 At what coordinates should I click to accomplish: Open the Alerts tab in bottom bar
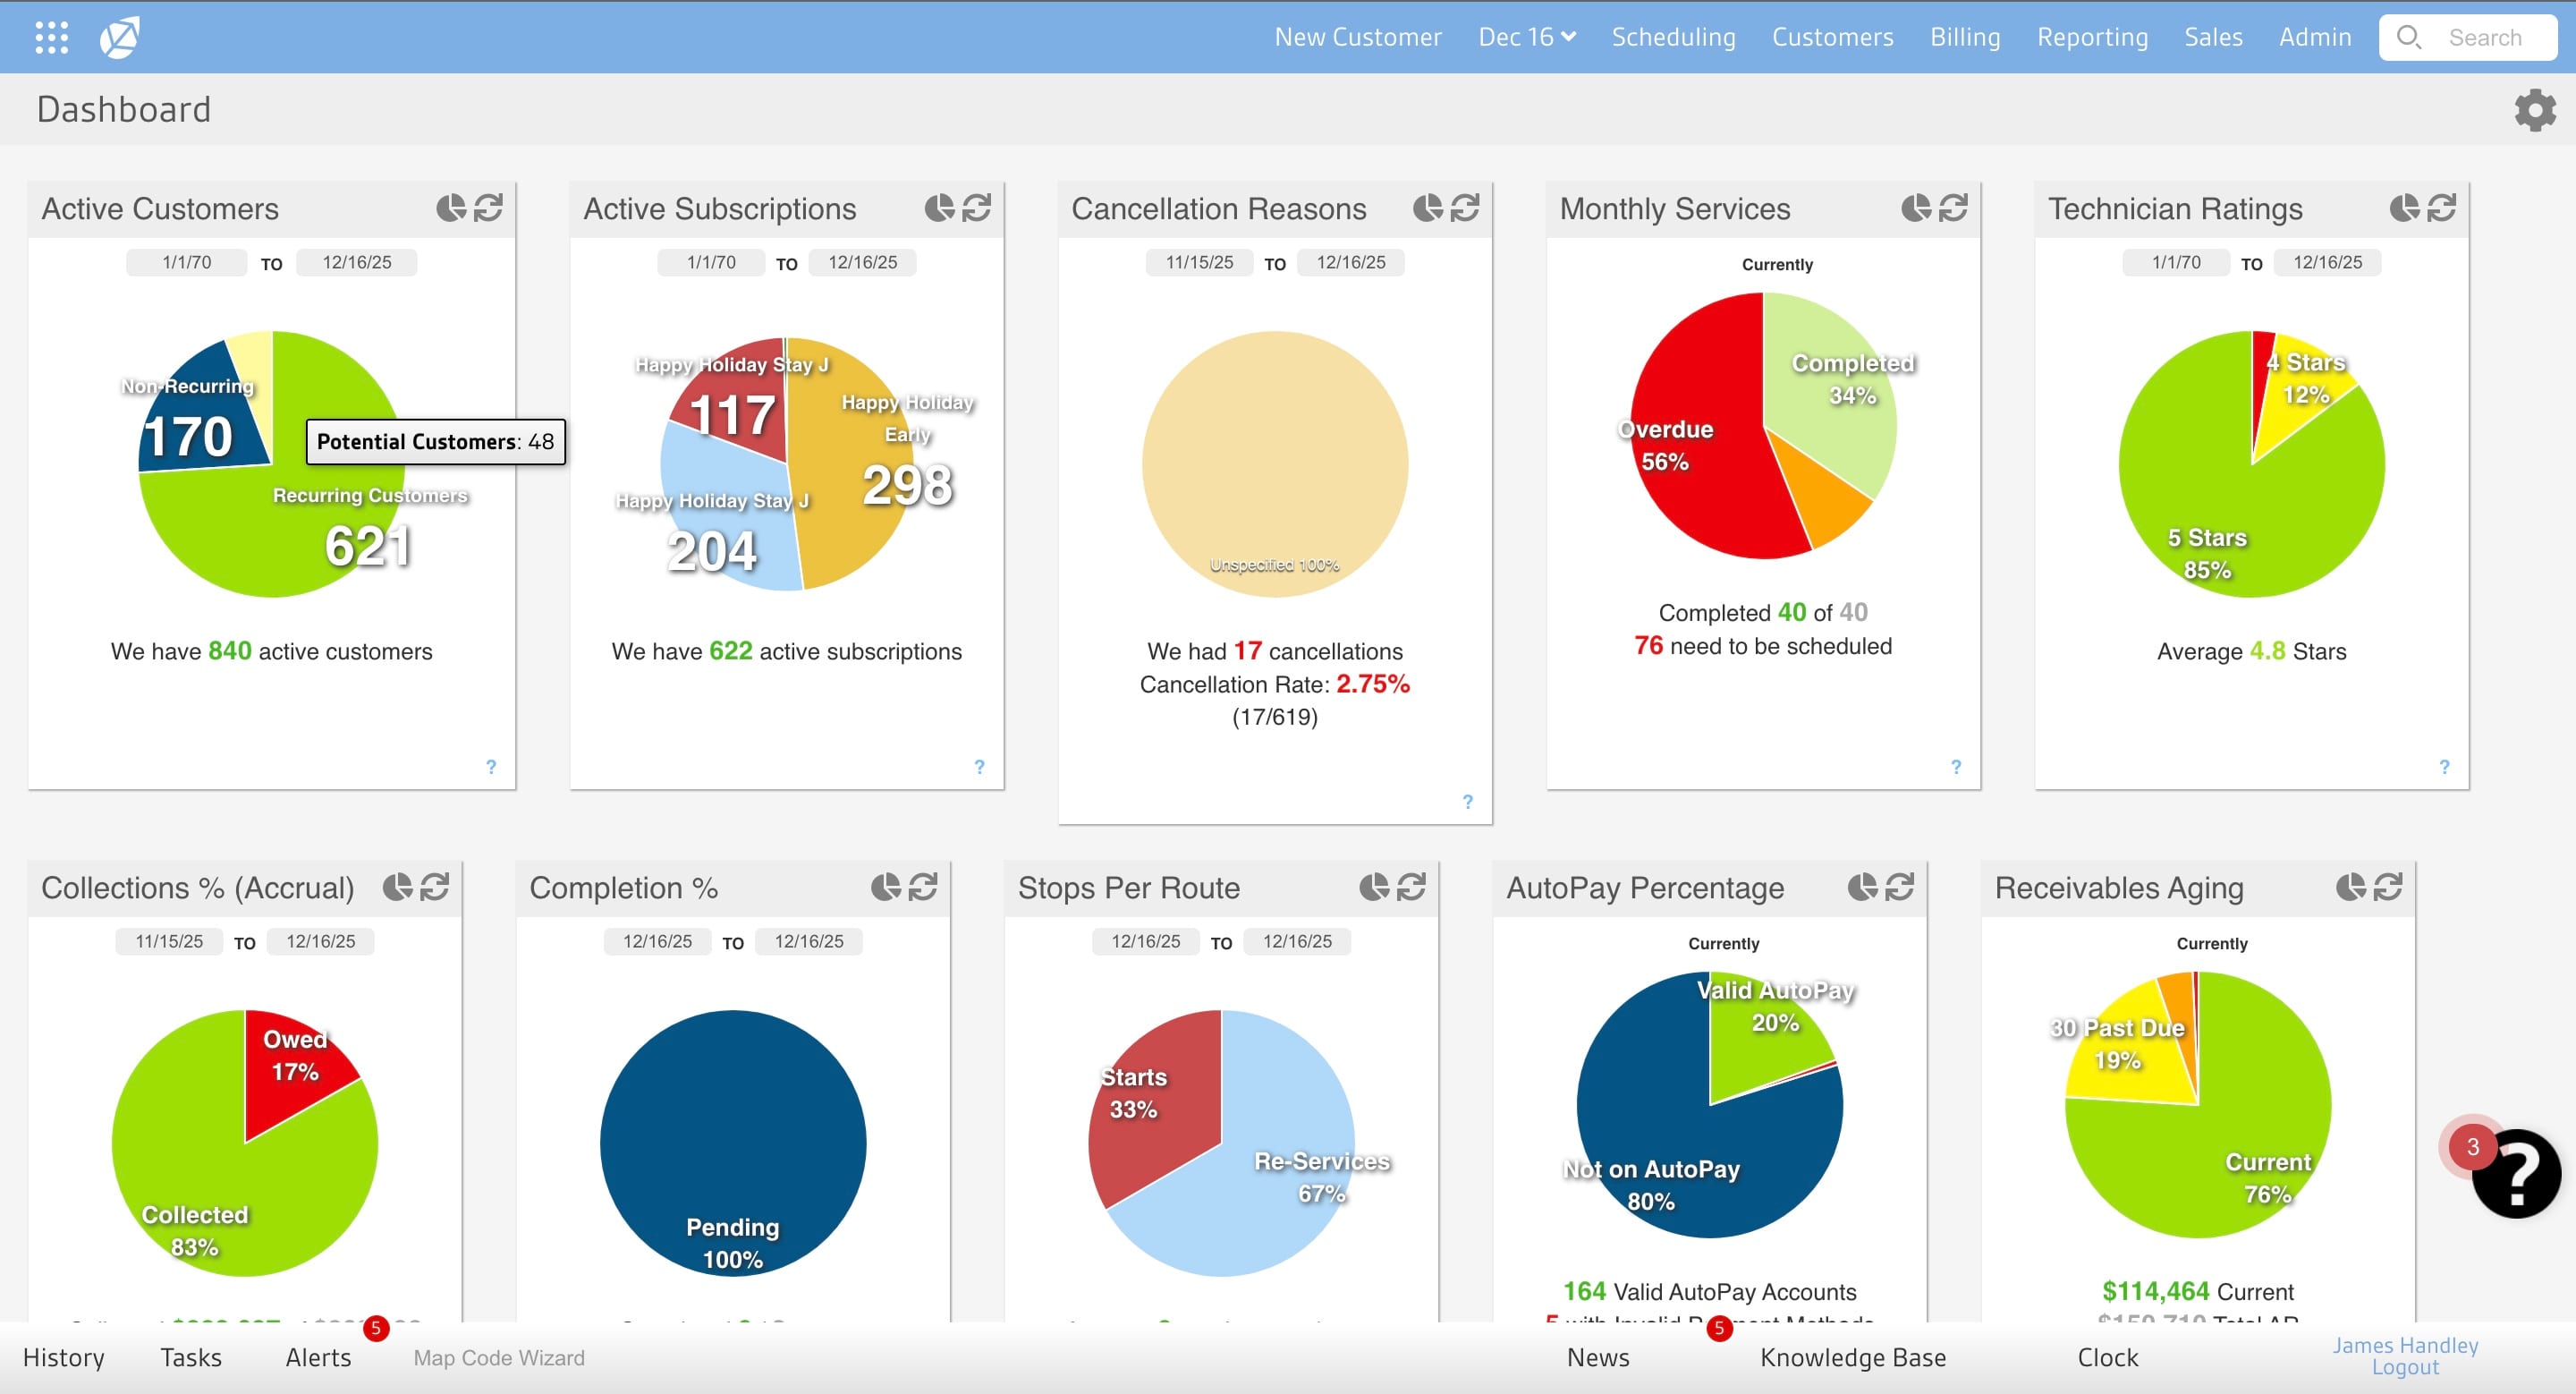(318, 1357)
